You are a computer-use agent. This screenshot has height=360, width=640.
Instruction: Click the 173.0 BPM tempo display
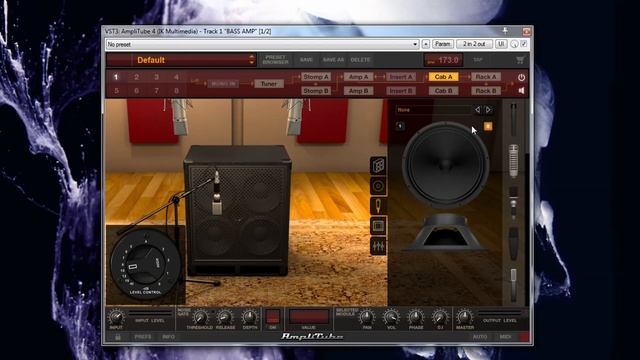[x=443, y=60]
